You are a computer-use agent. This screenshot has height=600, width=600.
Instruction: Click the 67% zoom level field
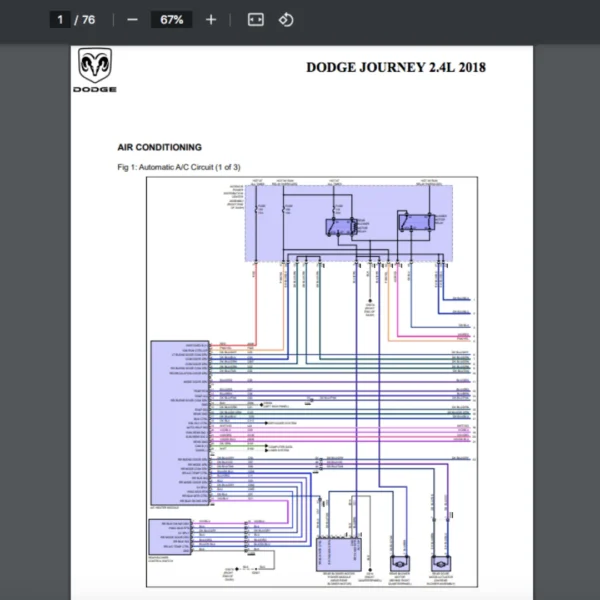point(171,20)
